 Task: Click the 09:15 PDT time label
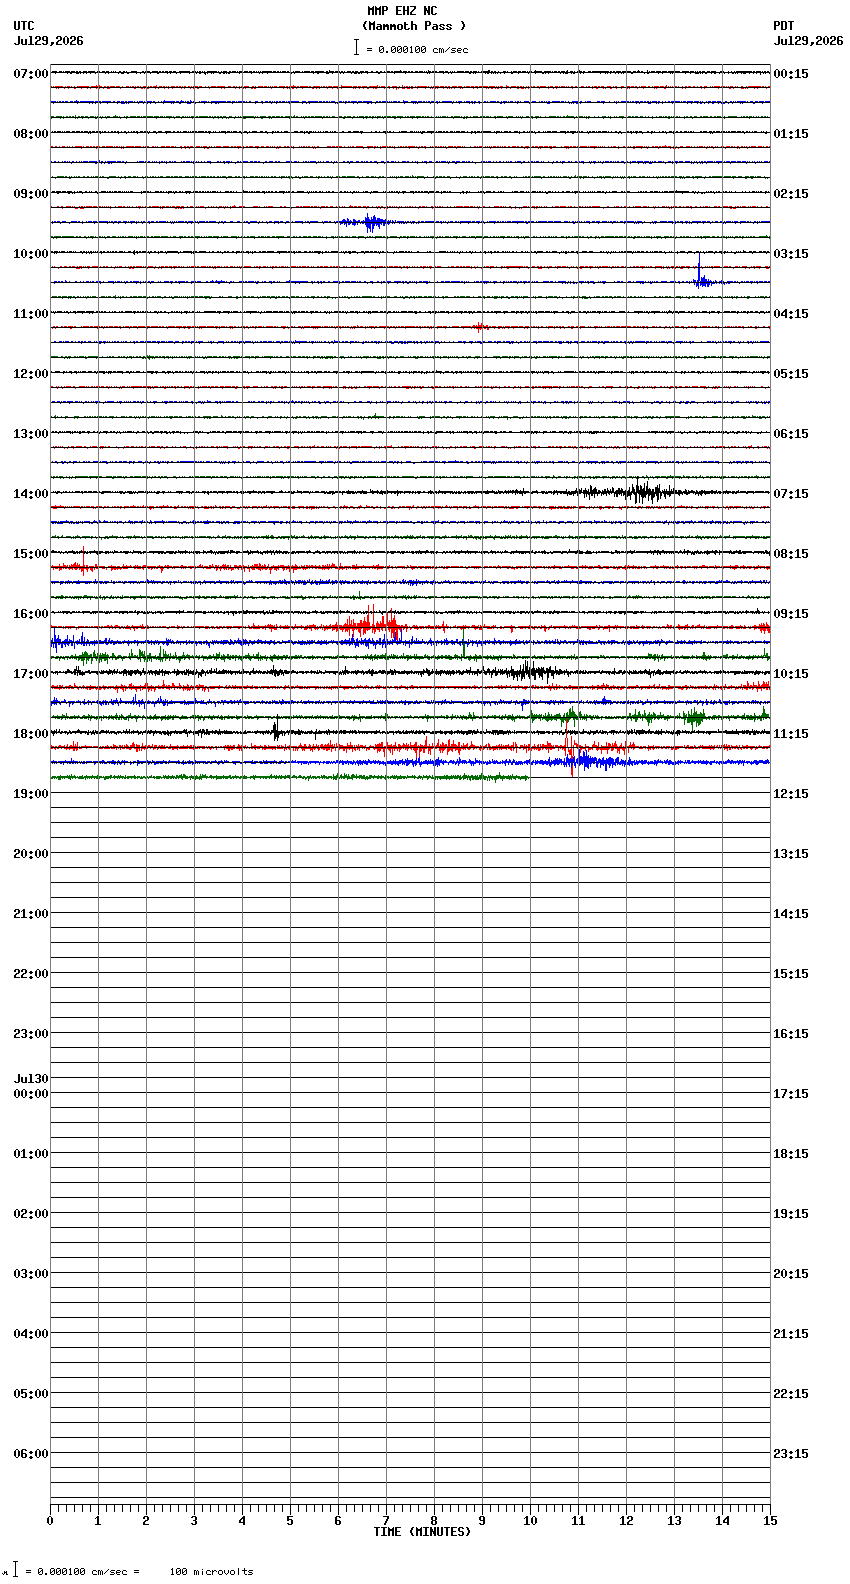pyautogui.click(x=791, y=614)
